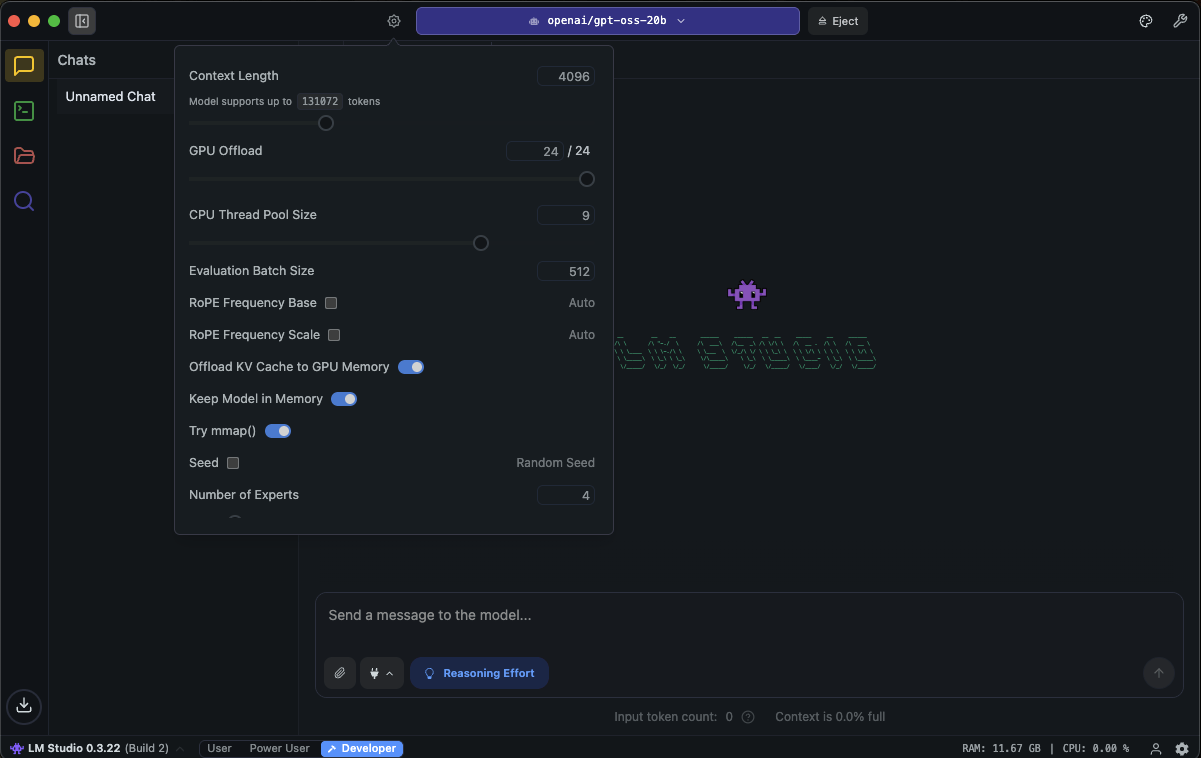Click the paperclip attach file icon
The image size is (1201, 758).
tap(340, 673)
